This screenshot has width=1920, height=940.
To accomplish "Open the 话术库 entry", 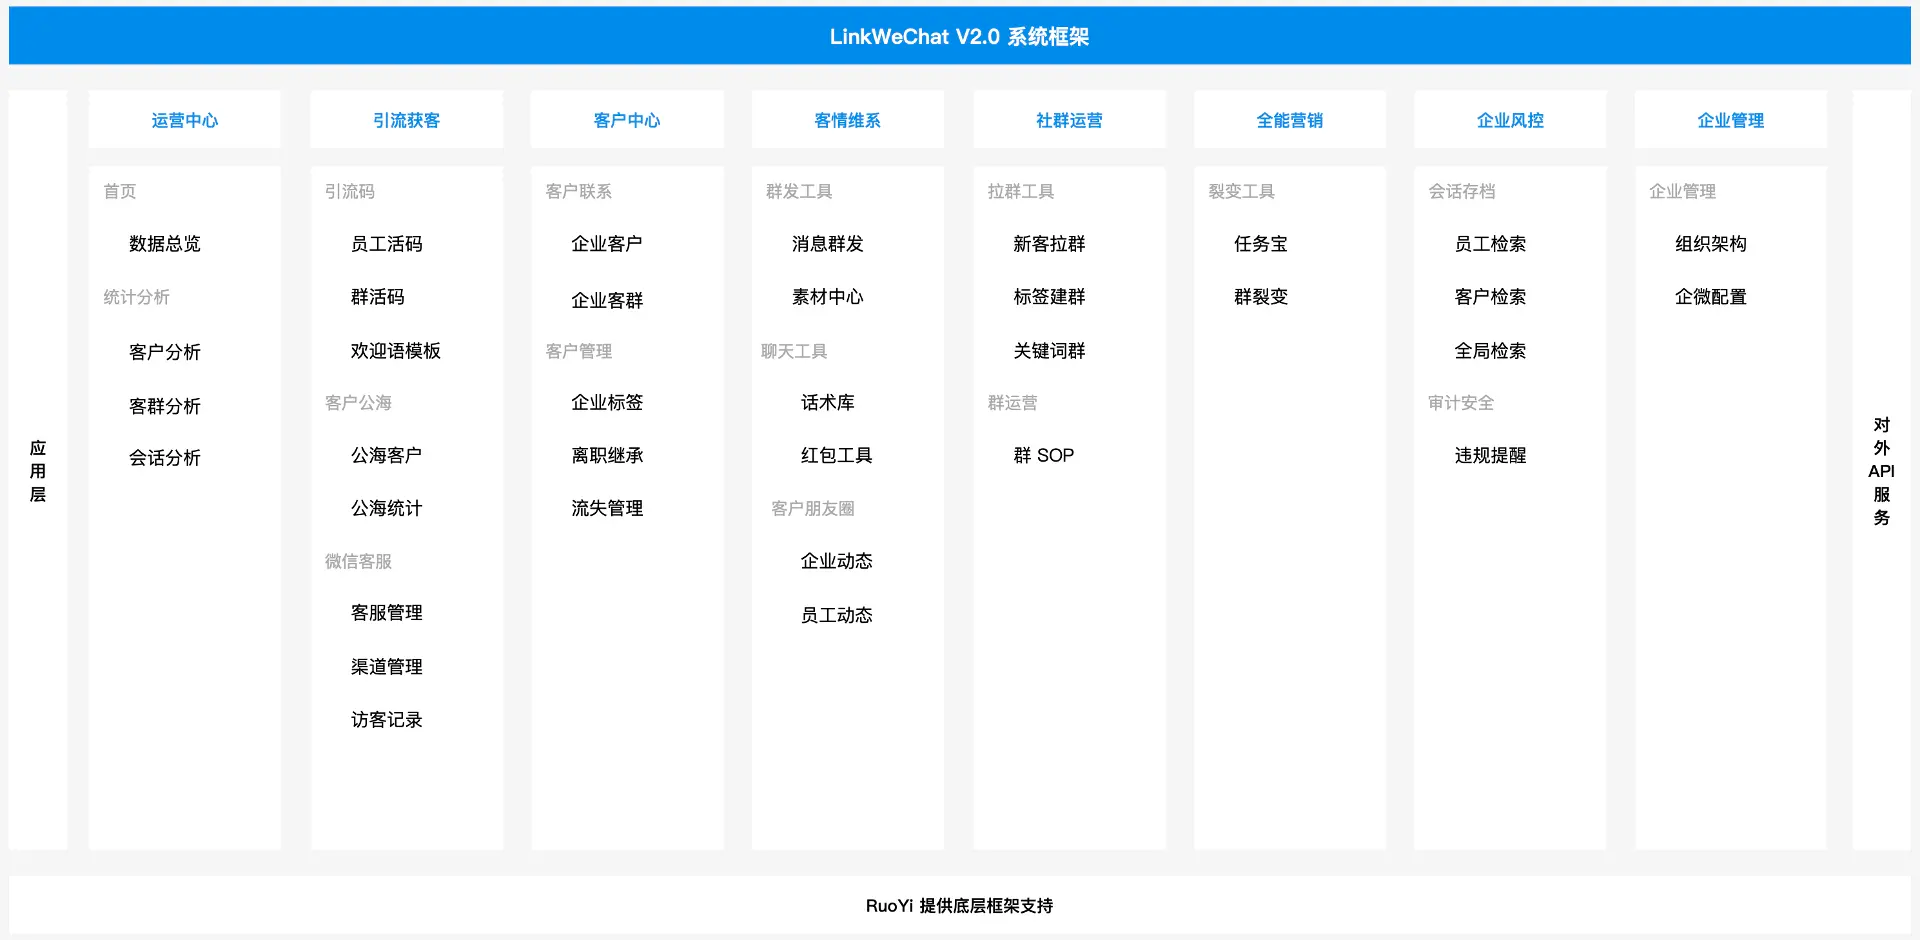I will click(828, 403).
